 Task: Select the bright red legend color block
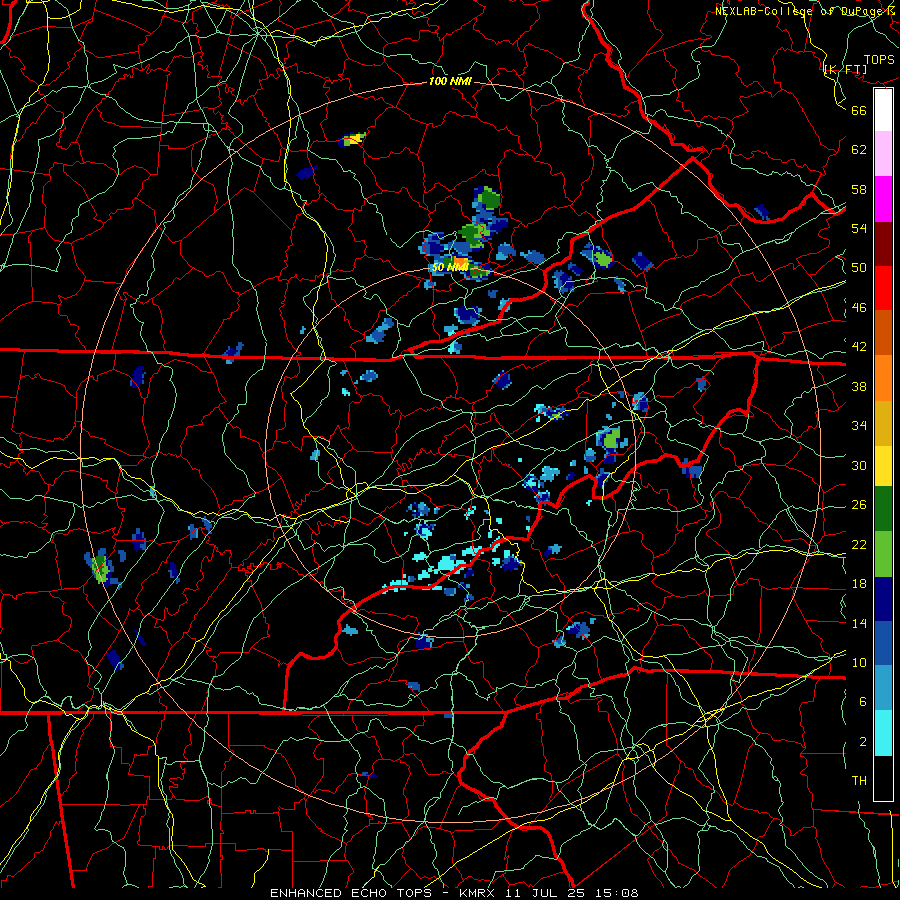(x=883, y=288)
